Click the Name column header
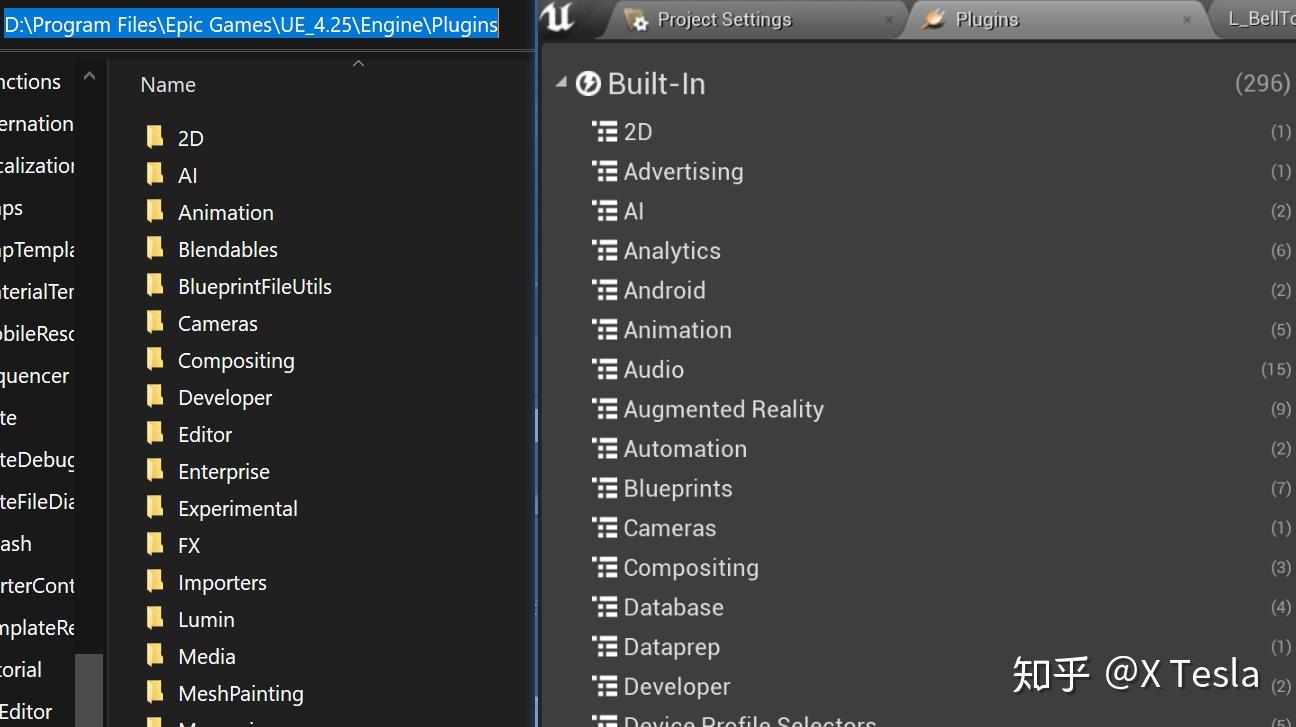Image resolution: width=1296 pixels, height=727 pixels. (168, 85)
